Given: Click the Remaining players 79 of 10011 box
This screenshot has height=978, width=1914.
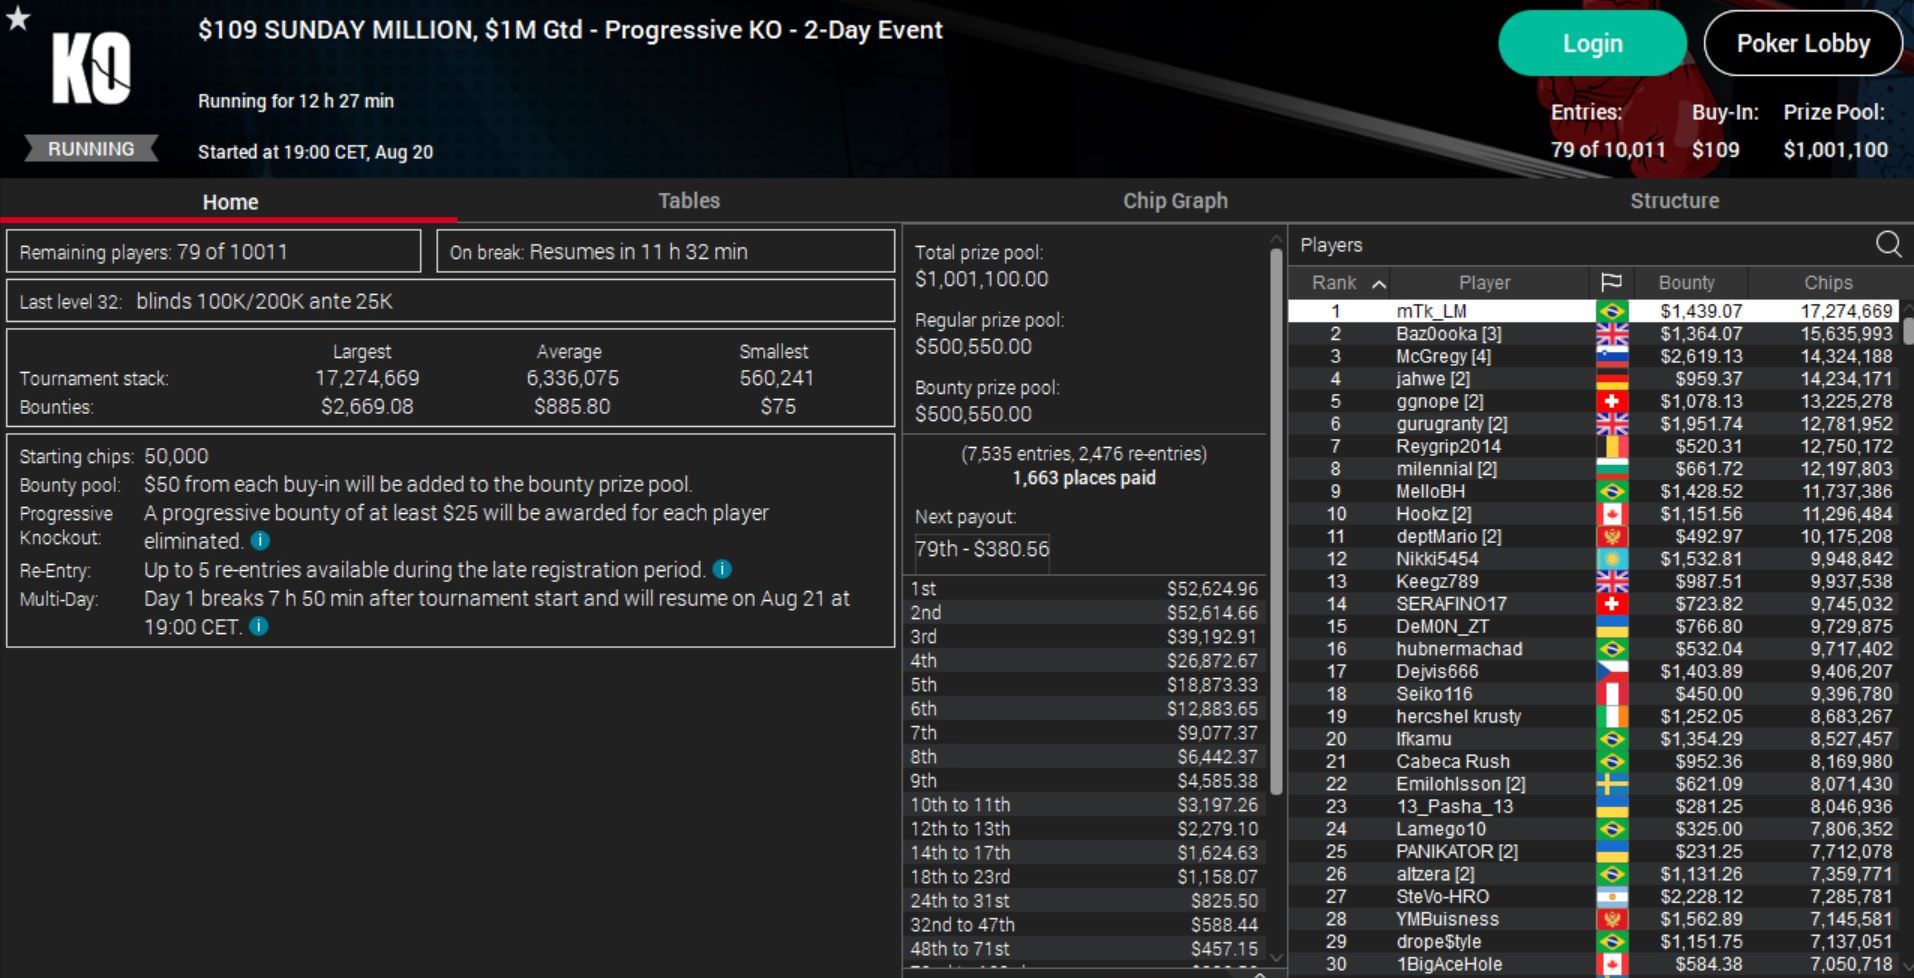Looking at the screenshot, I should coord(214,251).
